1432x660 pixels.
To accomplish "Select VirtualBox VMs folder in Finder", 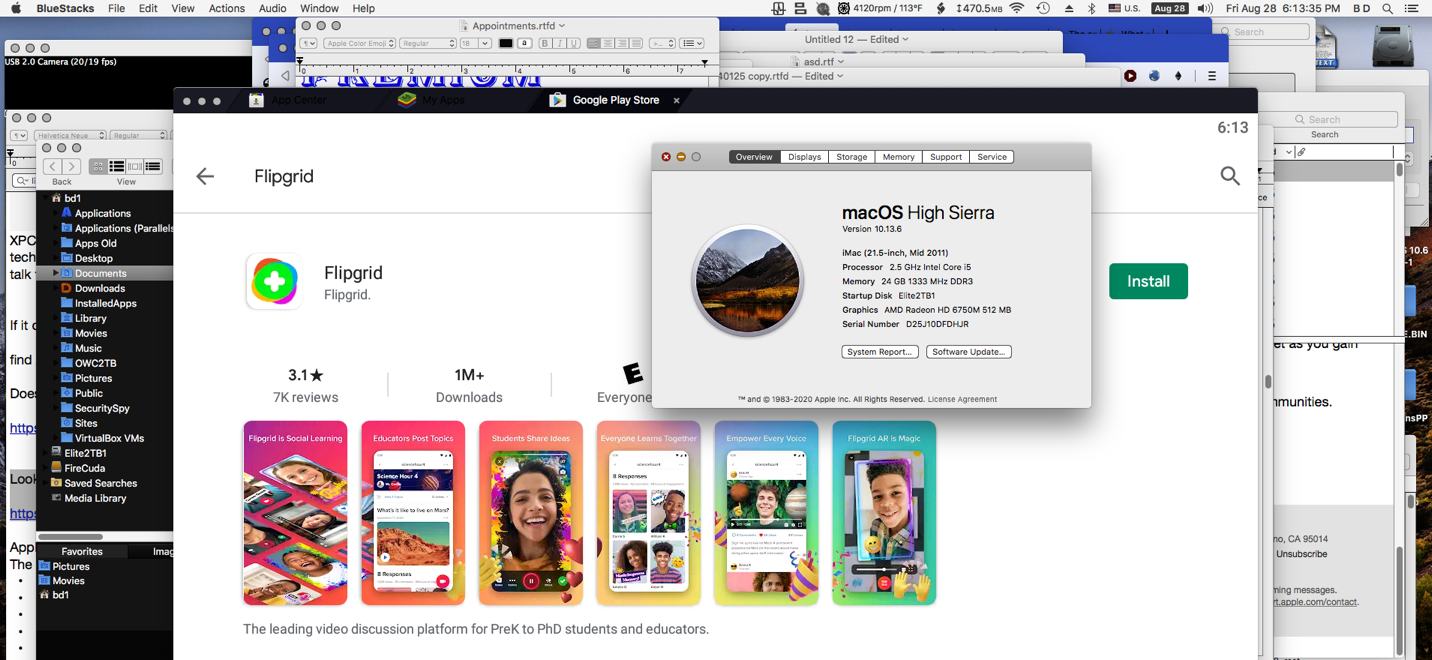I will pyautogui.click(x=104, y=438).
